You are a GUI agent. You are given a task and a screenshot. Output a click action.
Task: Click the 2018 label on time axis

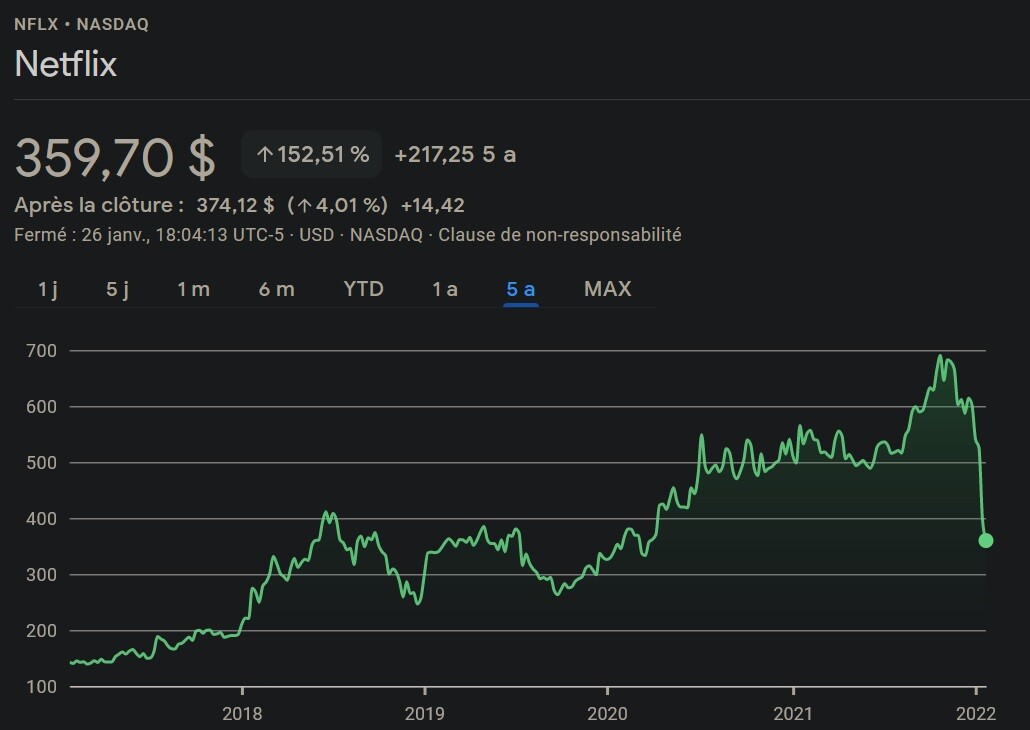(x=241, y=715)
